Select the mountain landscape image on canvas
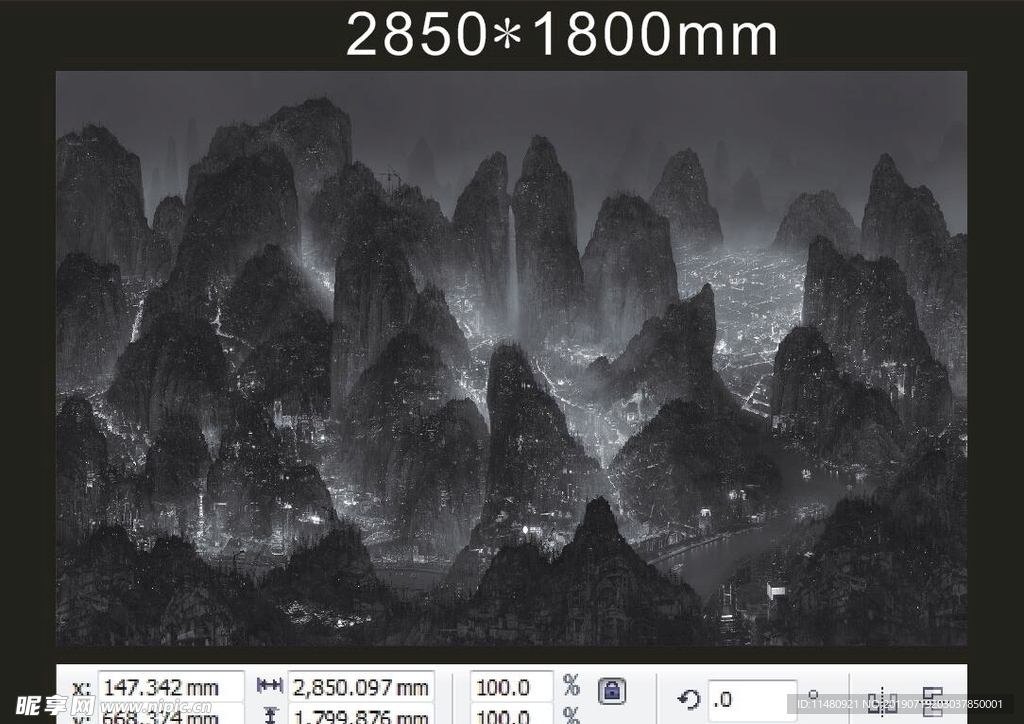 click(511, 358)
